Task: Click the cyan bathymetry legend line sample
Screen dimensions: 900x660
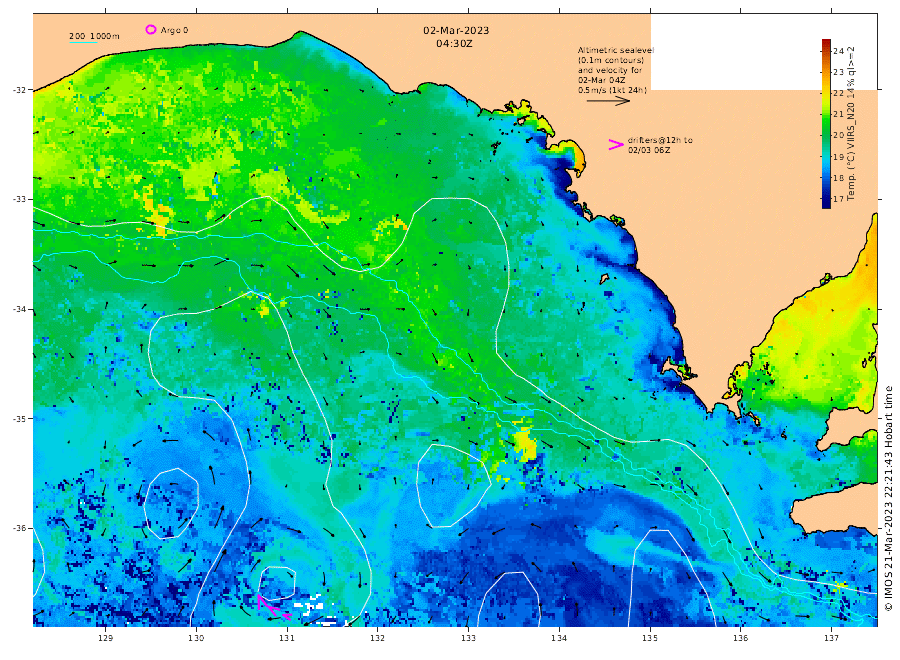Action: click(83, 42)
